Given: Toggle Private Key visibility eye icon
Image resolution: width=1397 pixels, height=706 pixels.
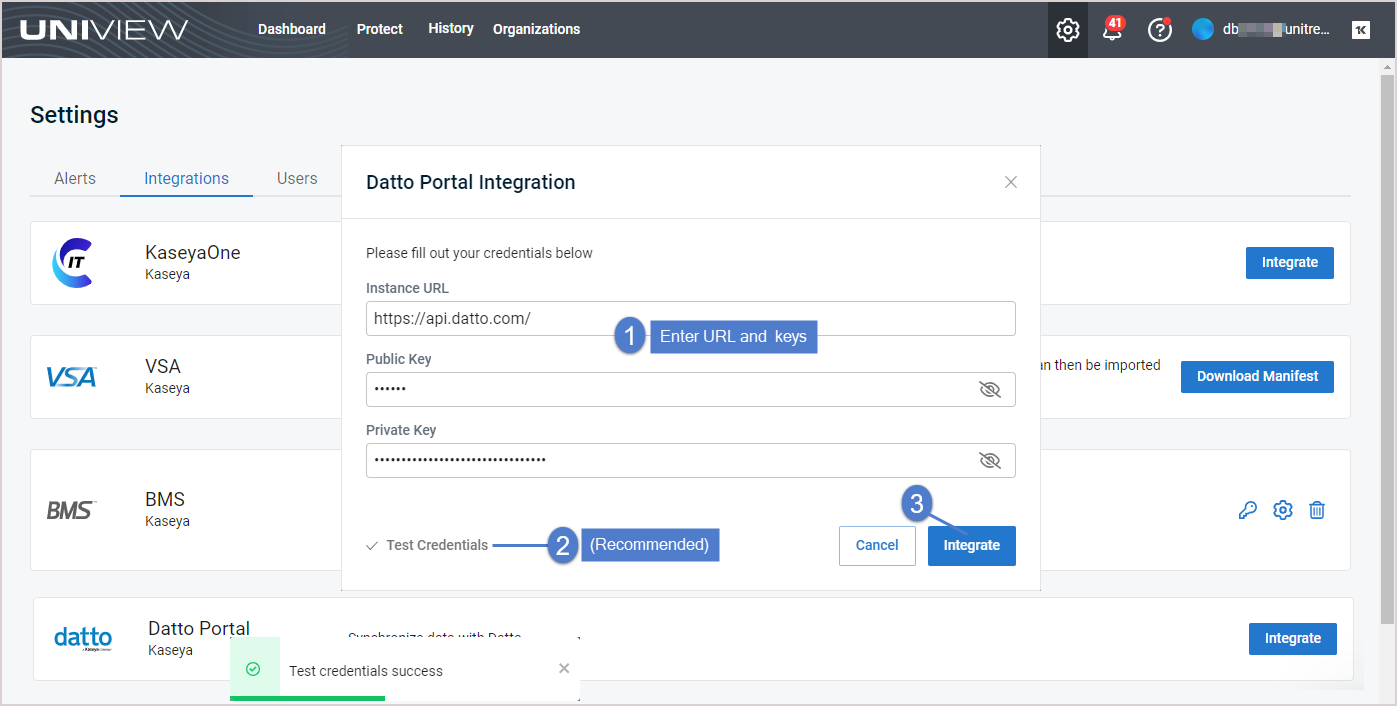Looking at the screenshot, I should [x=990, y=460].
